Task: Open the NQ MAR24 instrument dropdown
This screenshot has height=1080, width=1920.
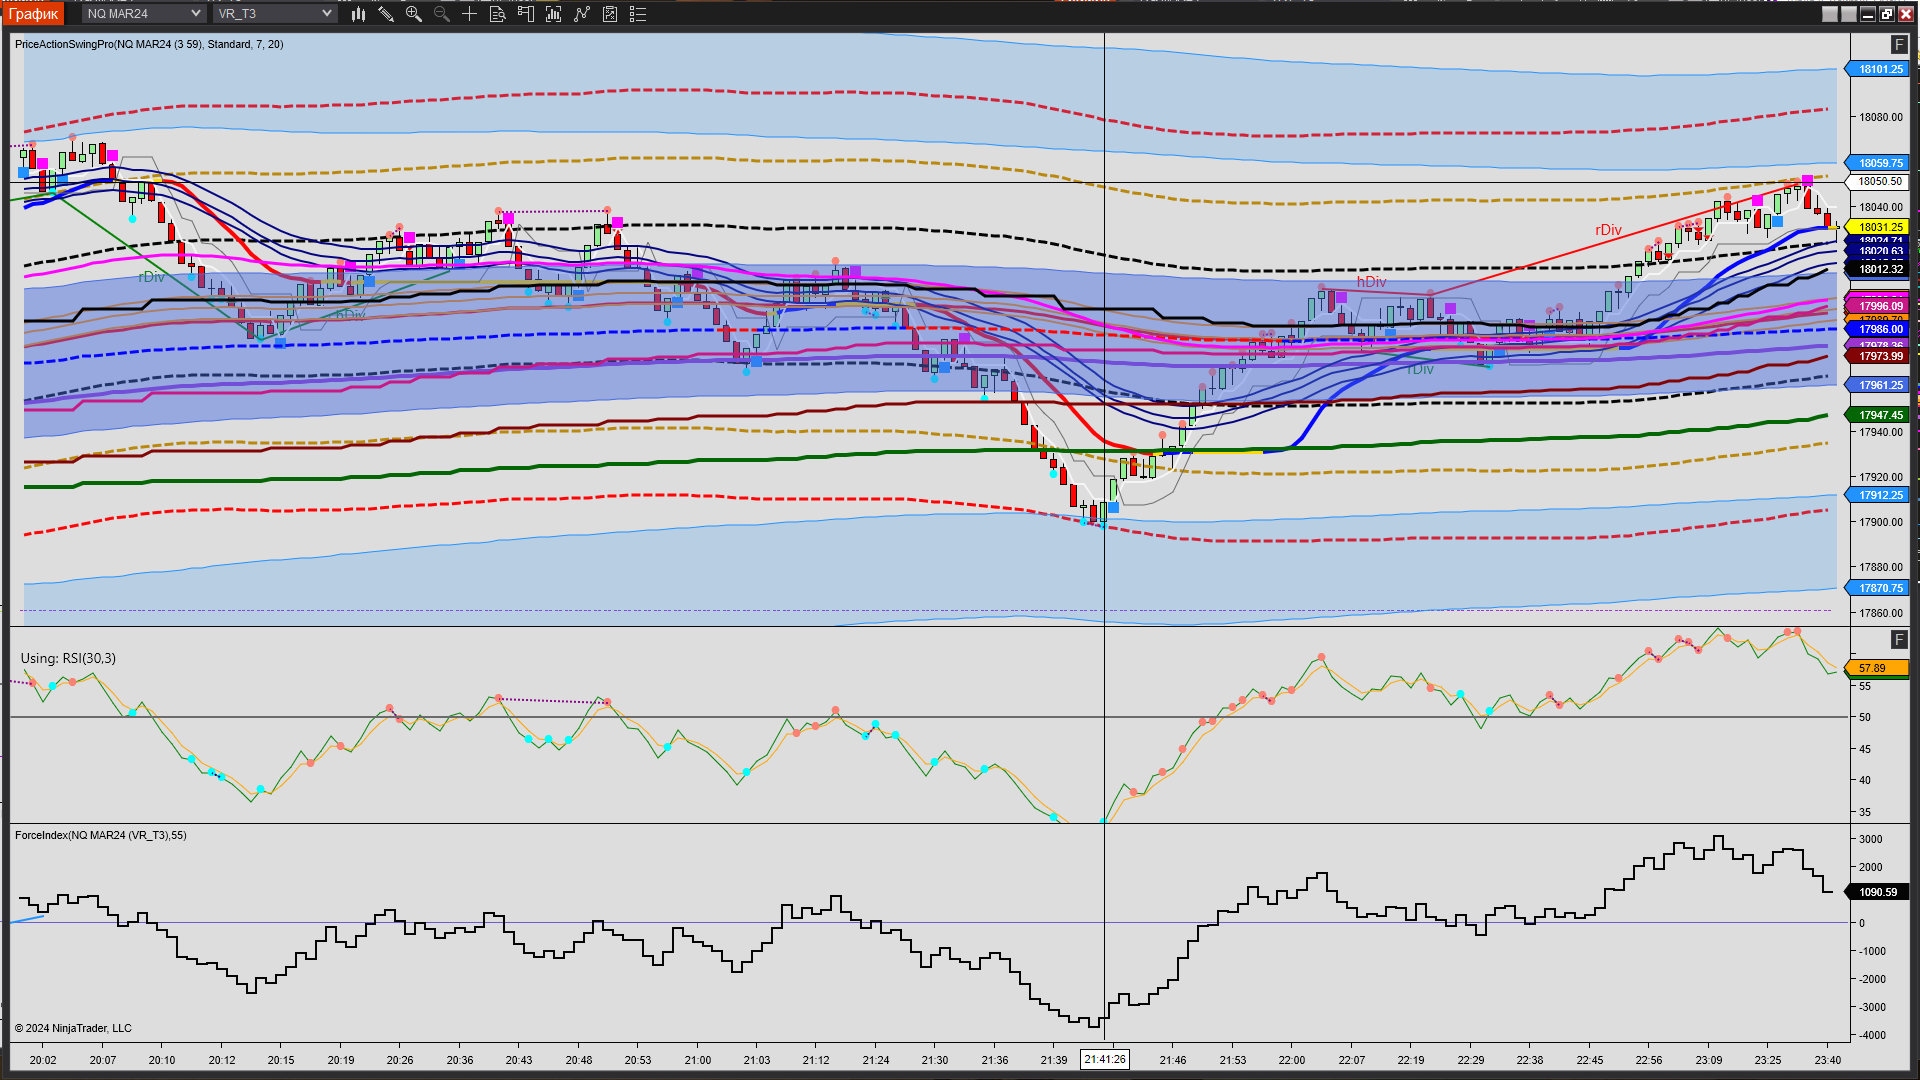Action: (143, 13)
